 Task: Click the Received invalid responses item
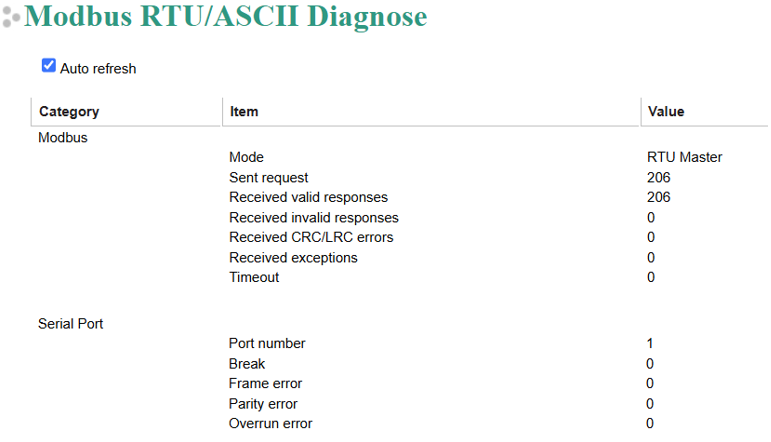click(x=314, y=218)
